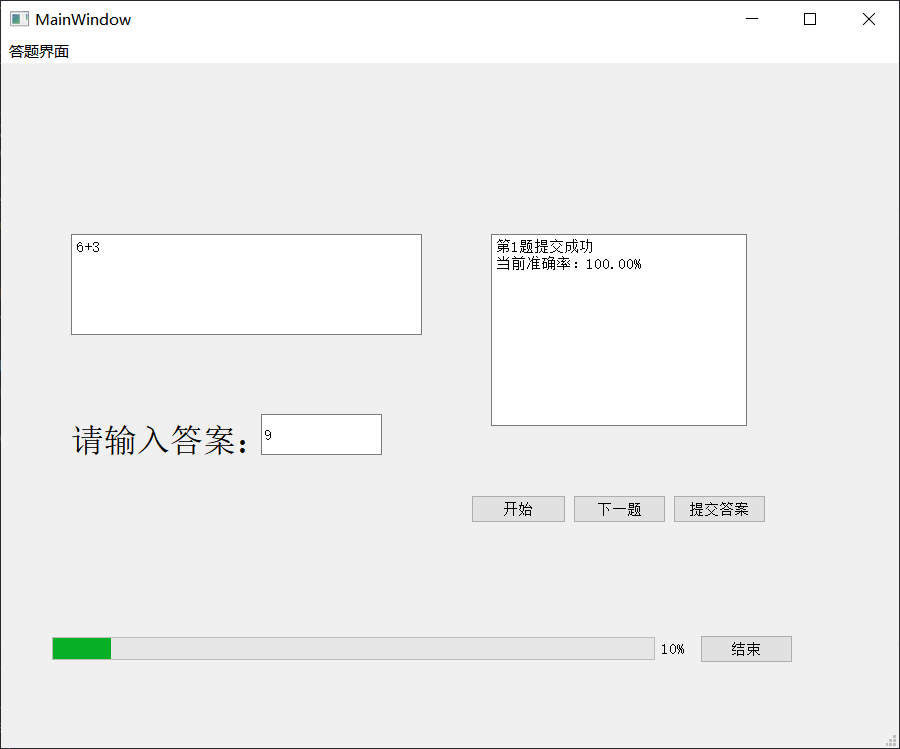Minimize the MainWindow application
Screen dimensions: 900x749
[x=751, y=18]
